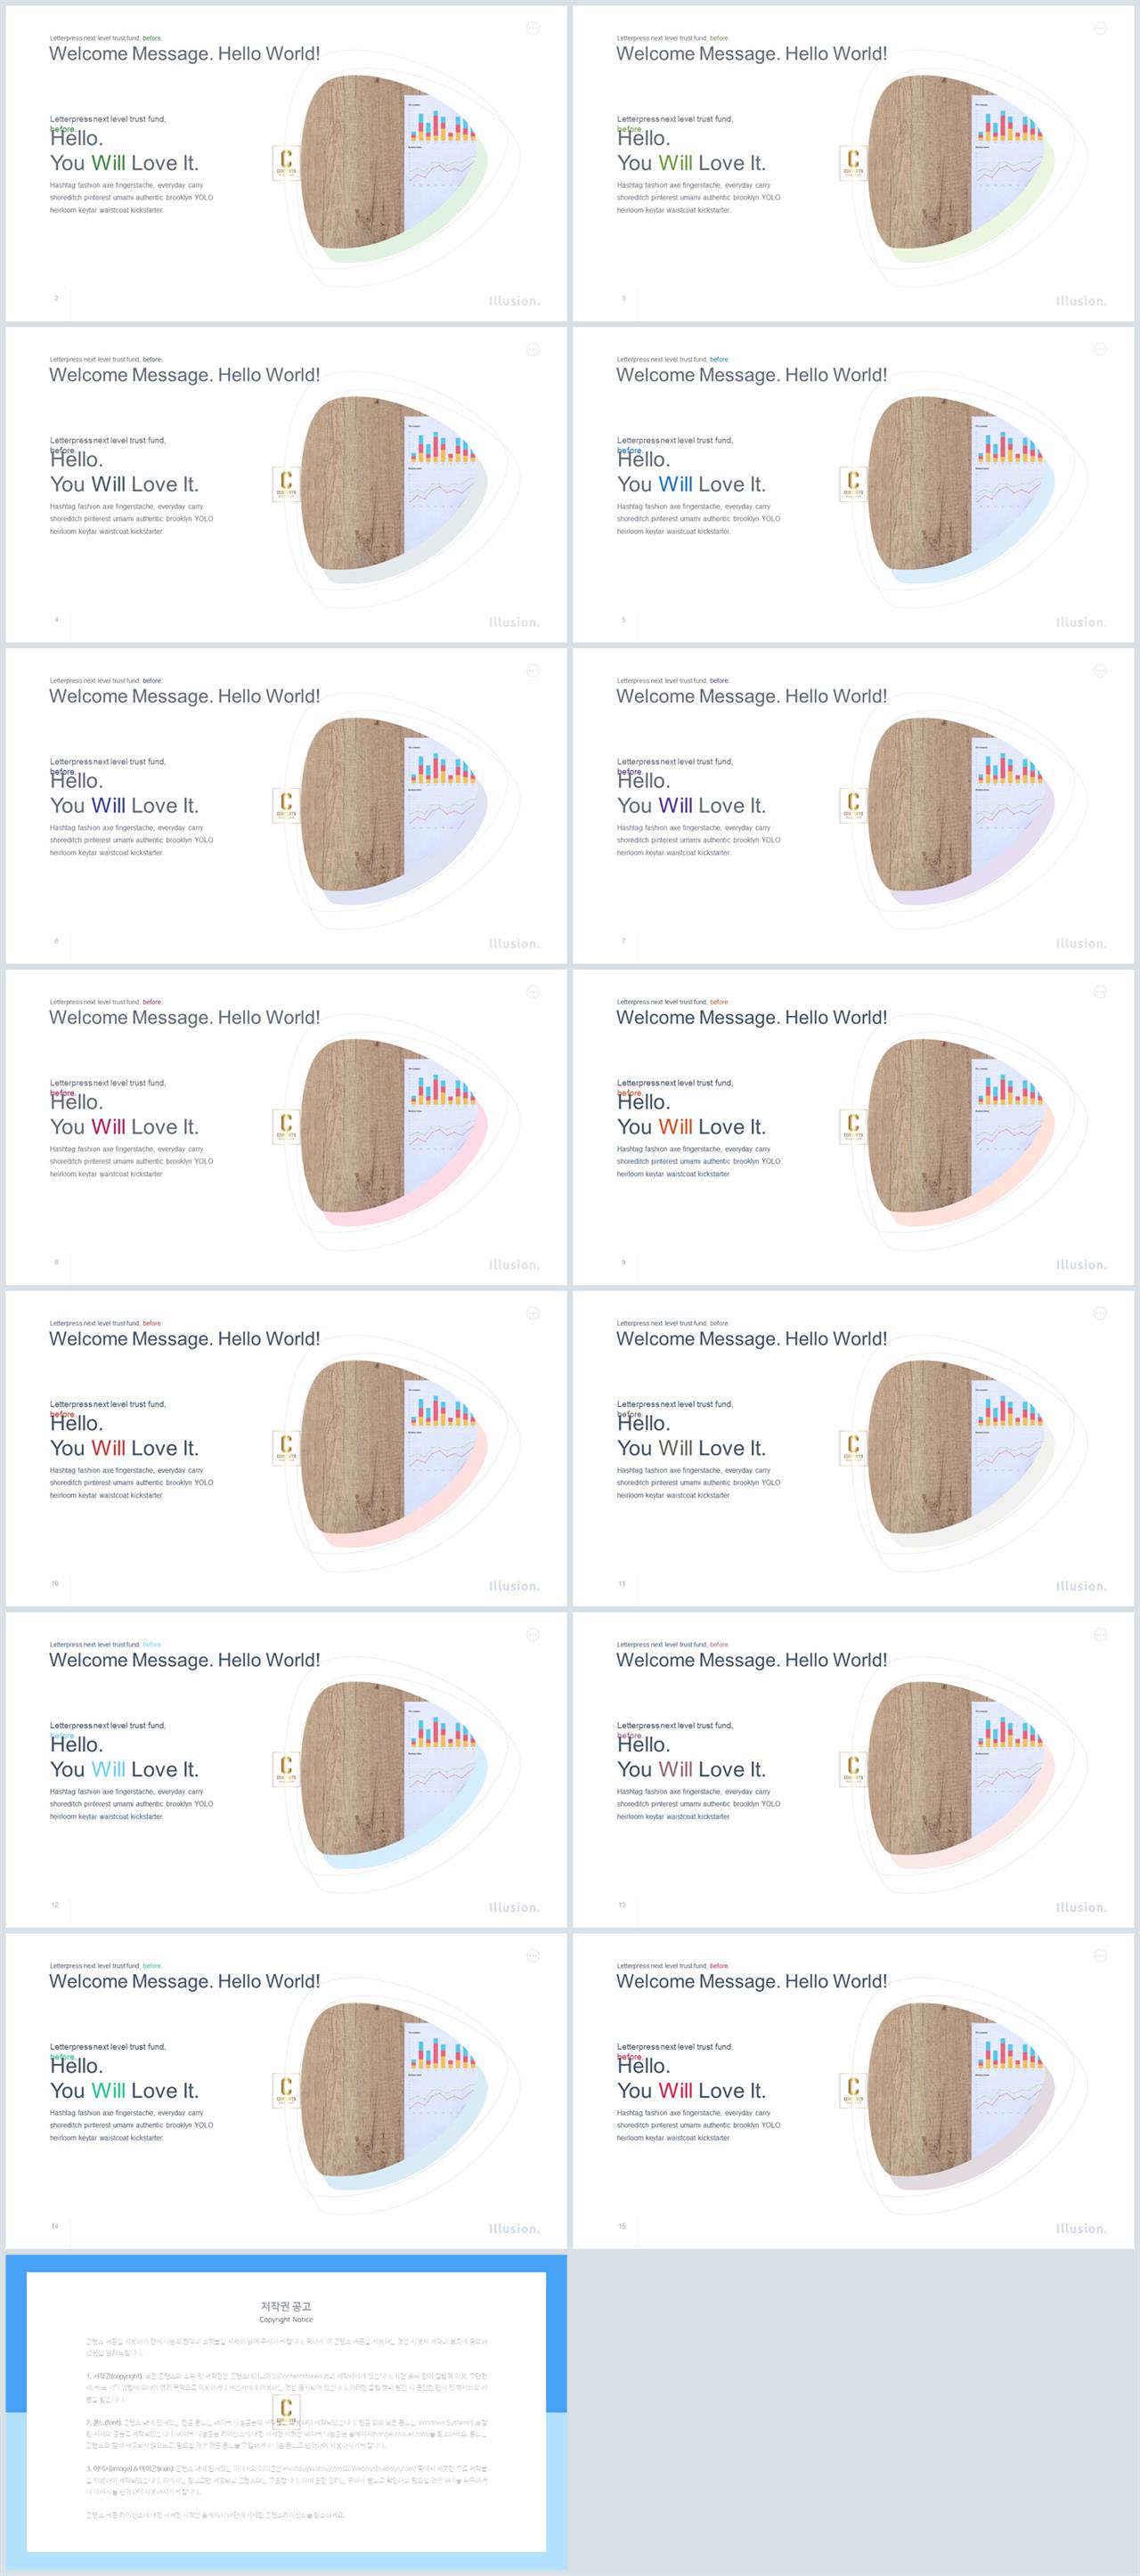Select the gray accent slide 4 thumbnail
The height and width of the screenshot is (2576, 1140).
click(x=286, y=485)
